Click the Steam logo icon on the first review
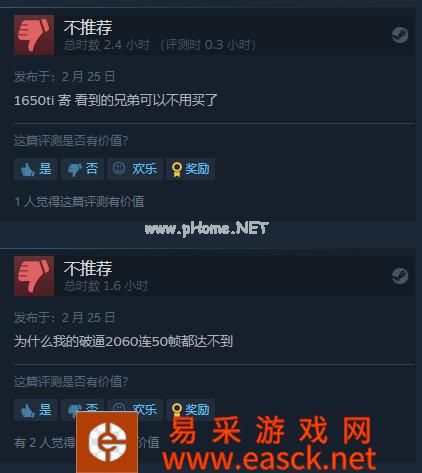Image resolution: width=422 pixels, height=473 pixels. coord(400,35)
